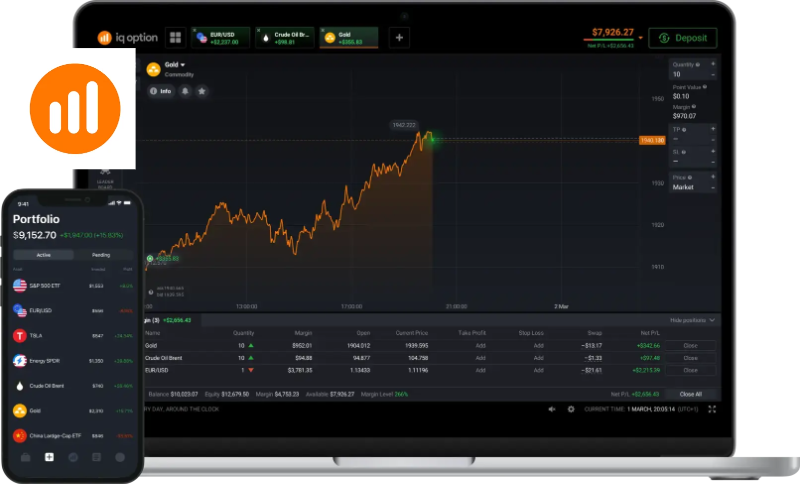Increase Price value with plus

pyautogui.click(x=713, y=177)
